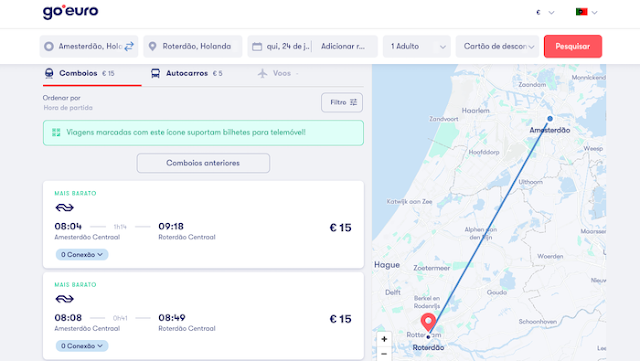This screenshot has width=640, height=361.
Task: Click the Delft label on the map
Action: point(393,292)
